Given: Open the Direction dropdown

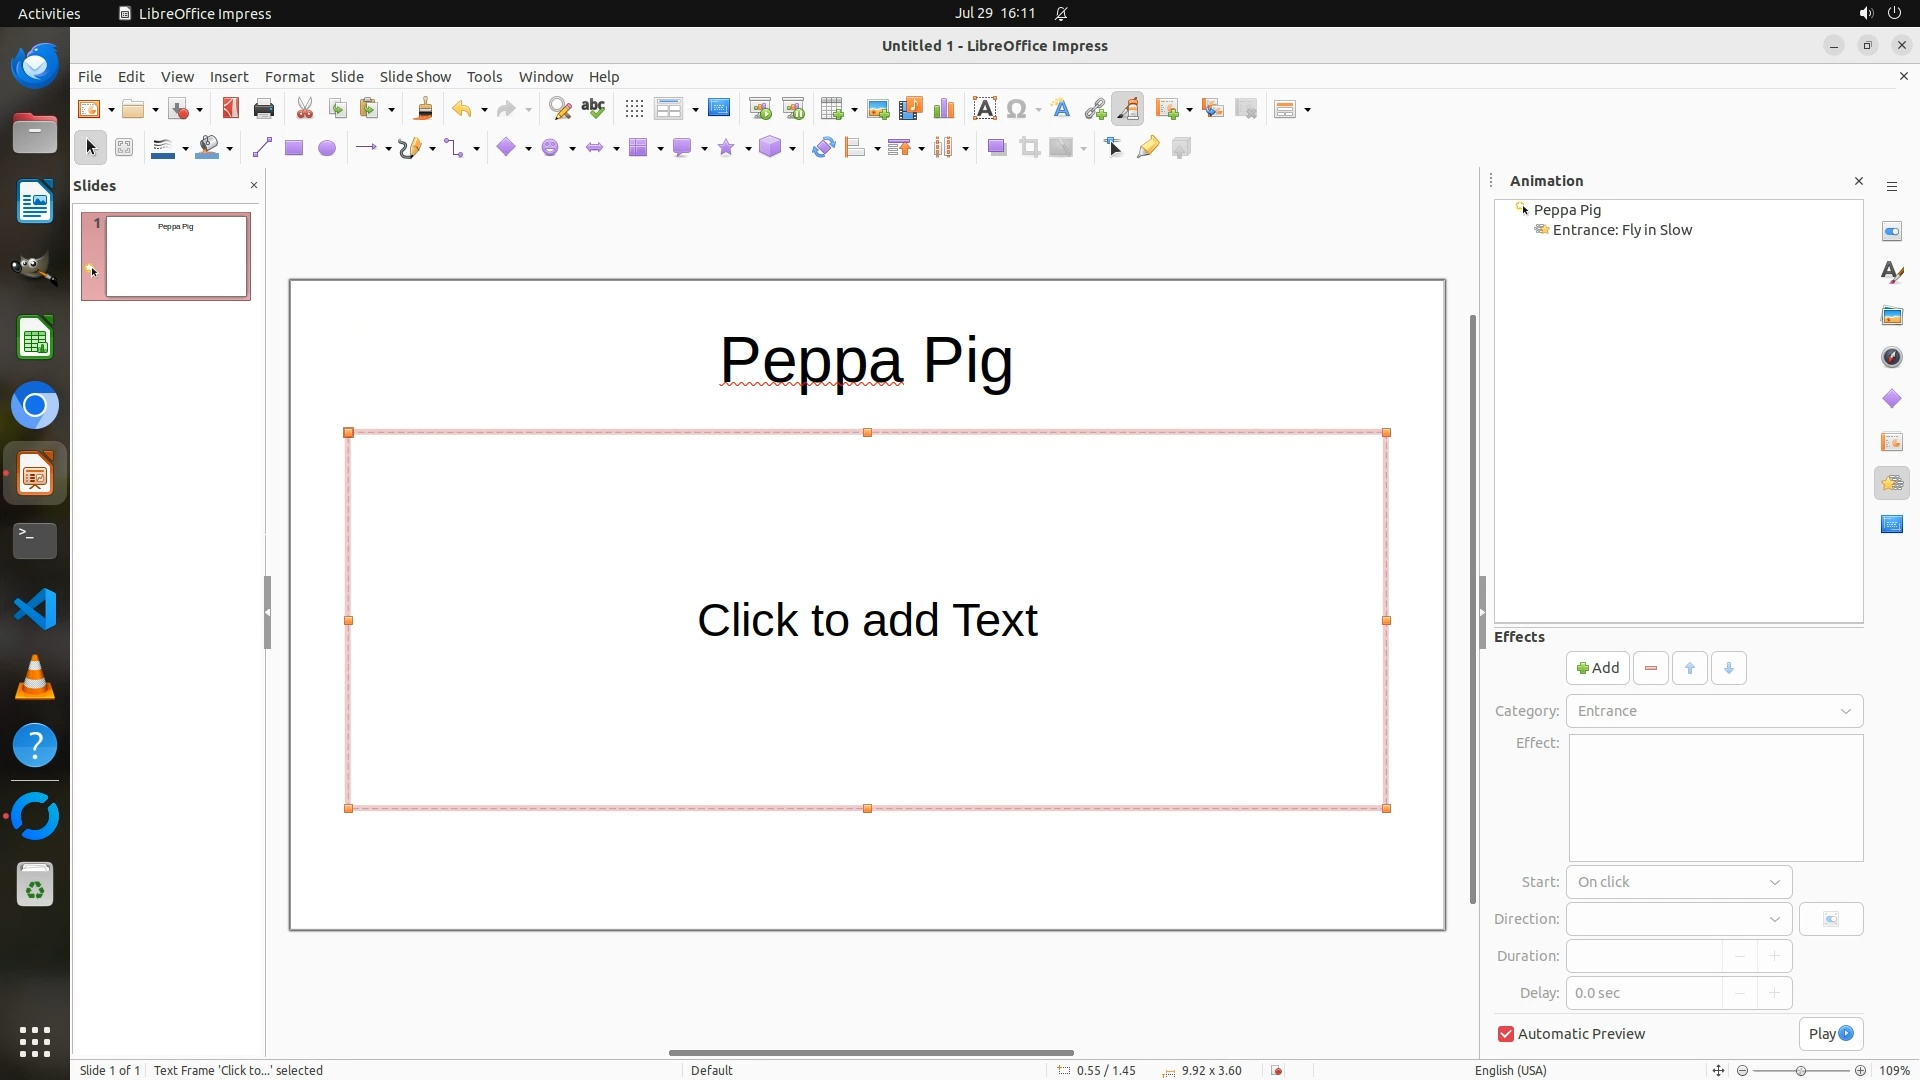Looking at the screenshot, I should click(x=1678, y=919).
